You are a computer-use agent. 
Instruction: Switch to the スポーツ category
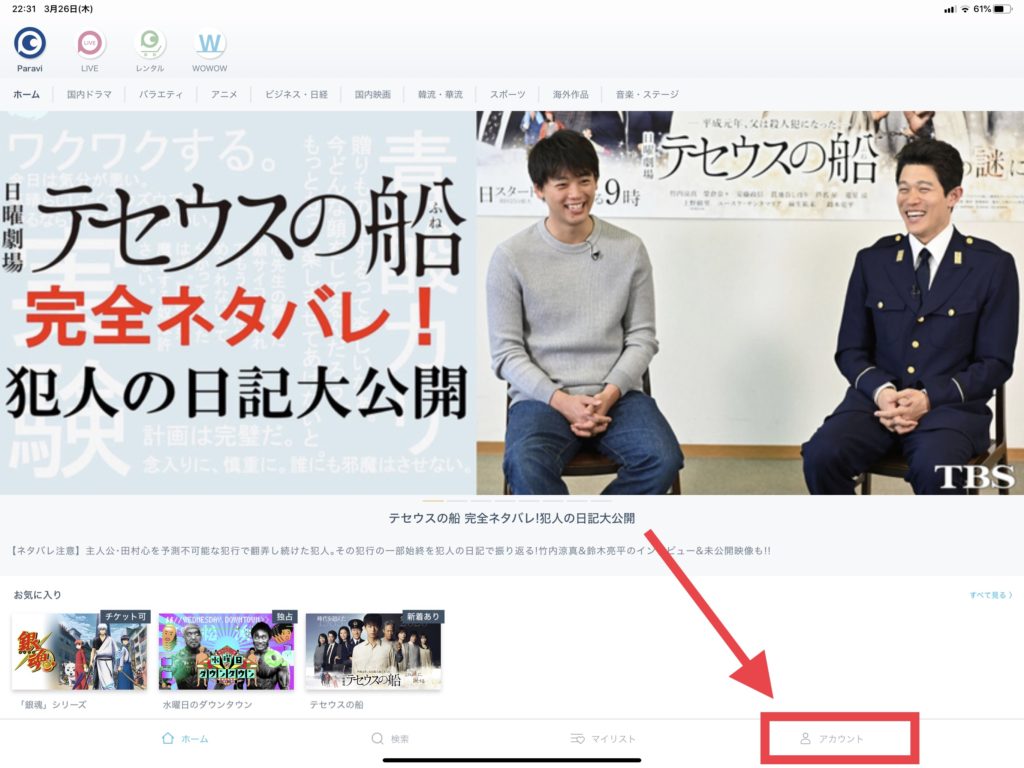tap(507, 95)
